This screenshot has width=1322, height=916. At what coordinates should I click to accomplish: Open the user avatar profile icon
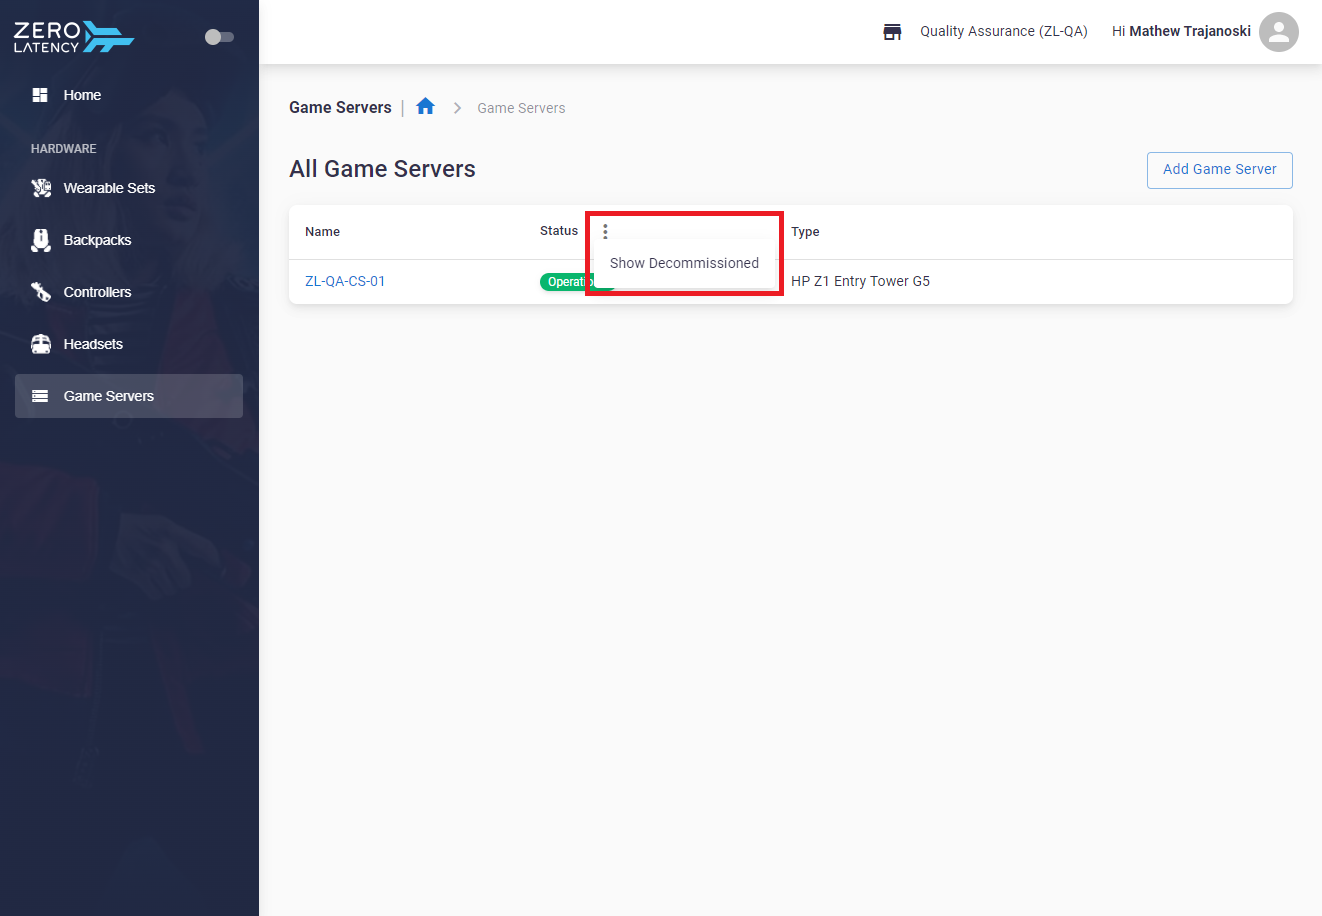tap(1279, 32)
